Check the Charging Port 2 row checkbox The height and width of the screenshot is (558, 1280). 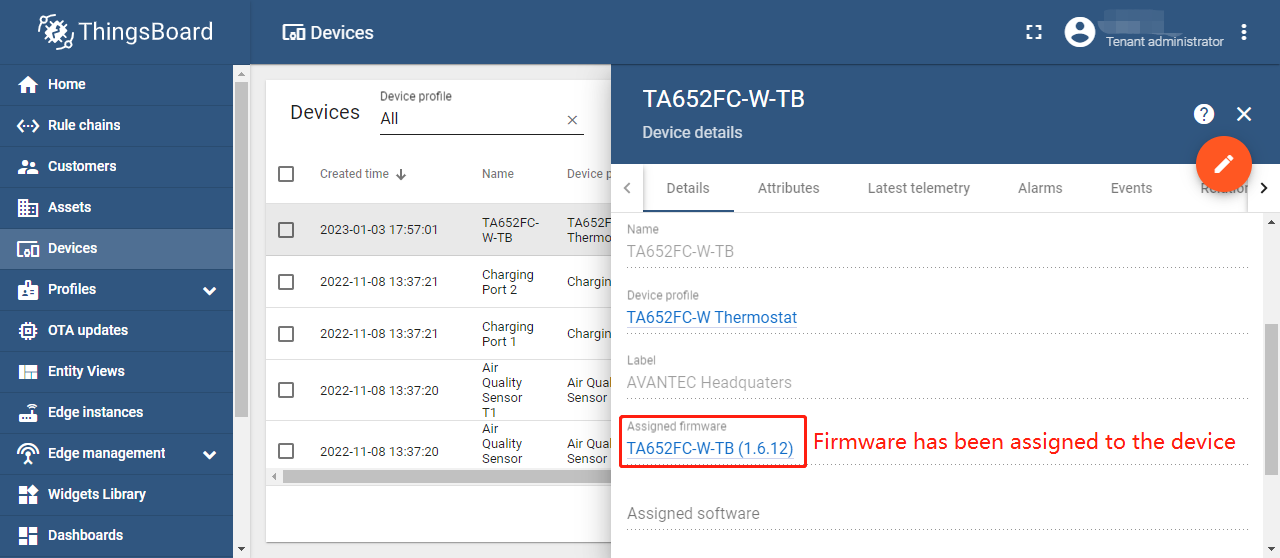[x=286, y=282]
